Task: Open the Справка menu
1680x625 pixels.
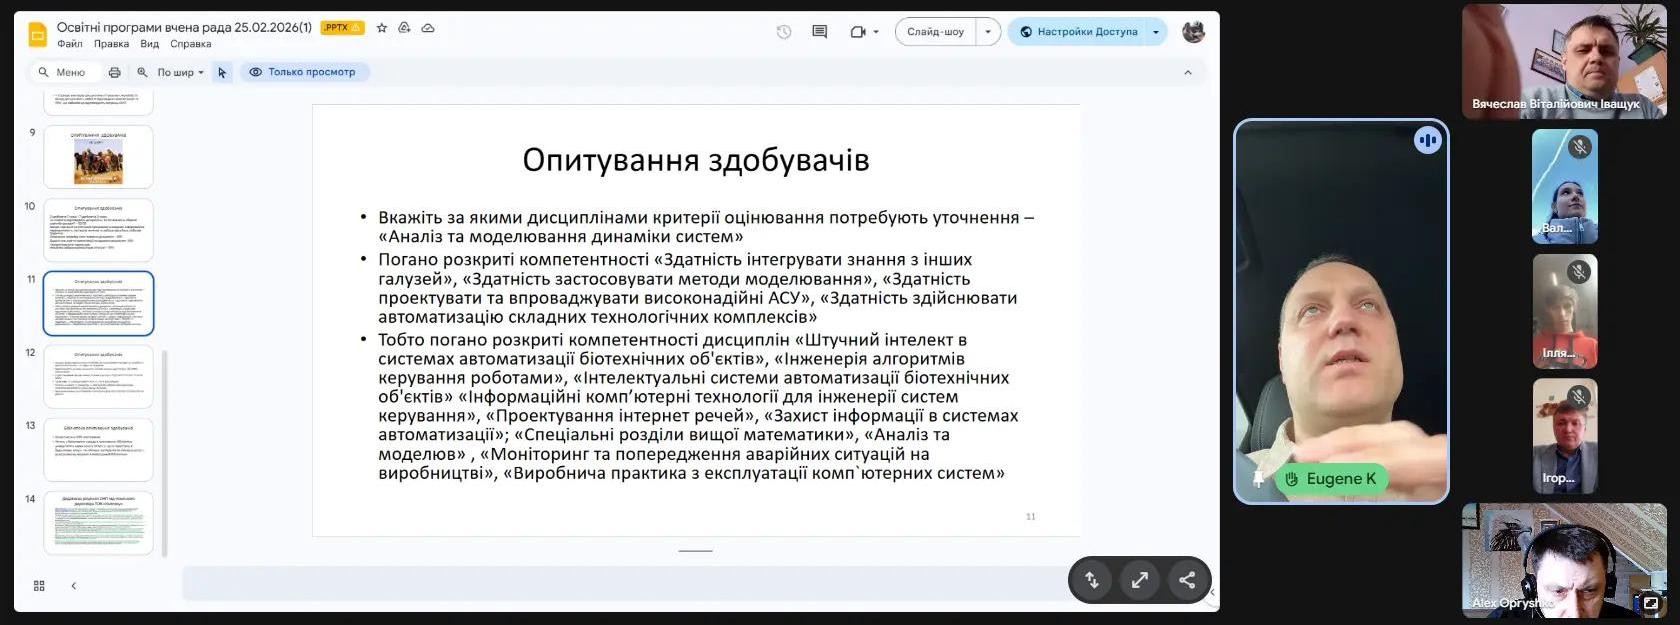Action: (x=190, y=44)
